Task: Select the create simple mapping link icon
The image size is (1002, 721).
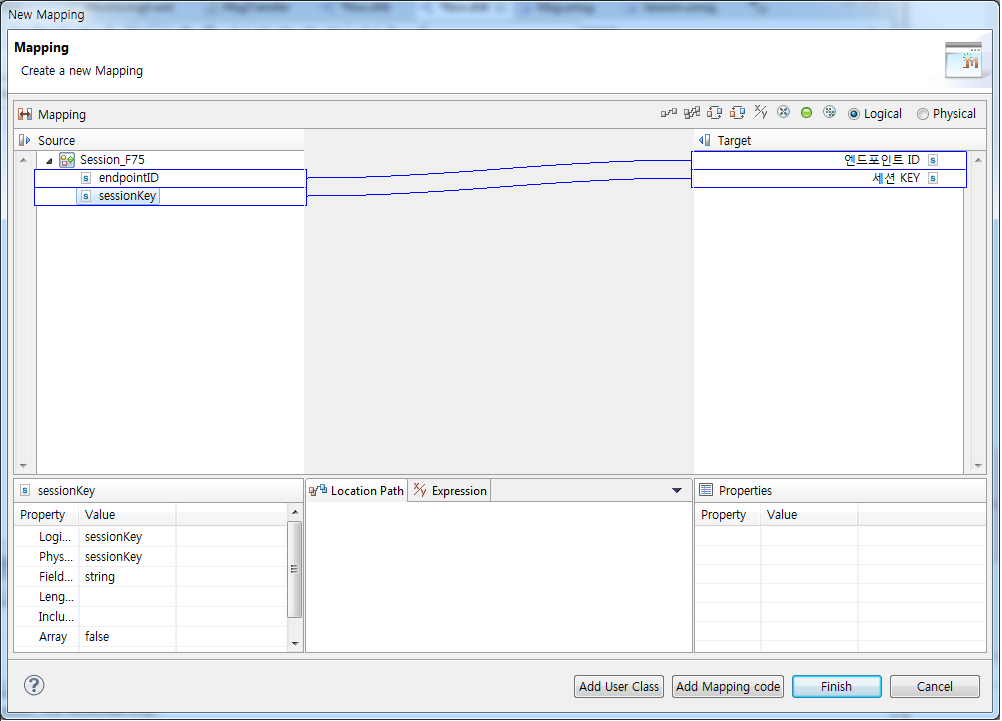Action: point(668,112)
